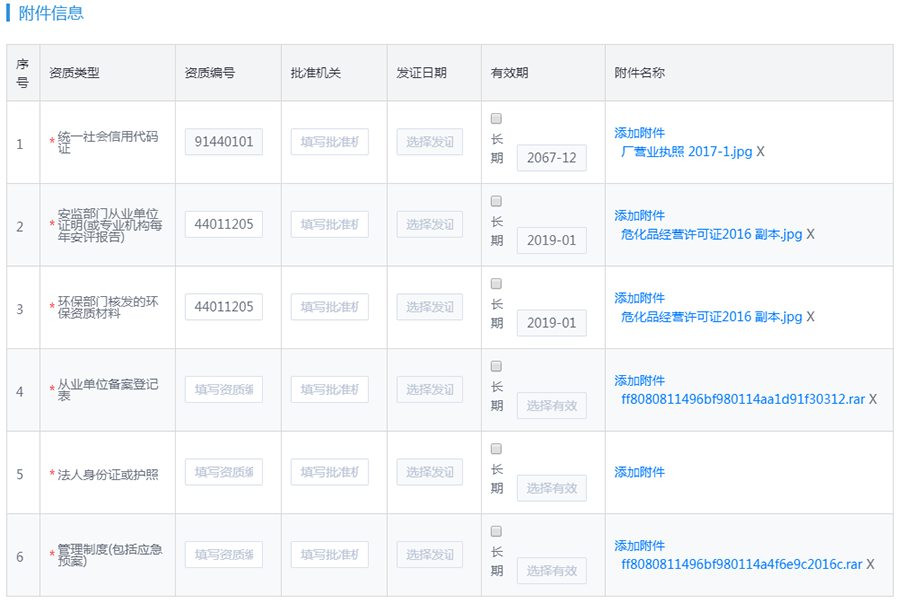900x603 pixels.
Task: Choose validity date for 从业单位备案登记表
Action: click(551, 405)
